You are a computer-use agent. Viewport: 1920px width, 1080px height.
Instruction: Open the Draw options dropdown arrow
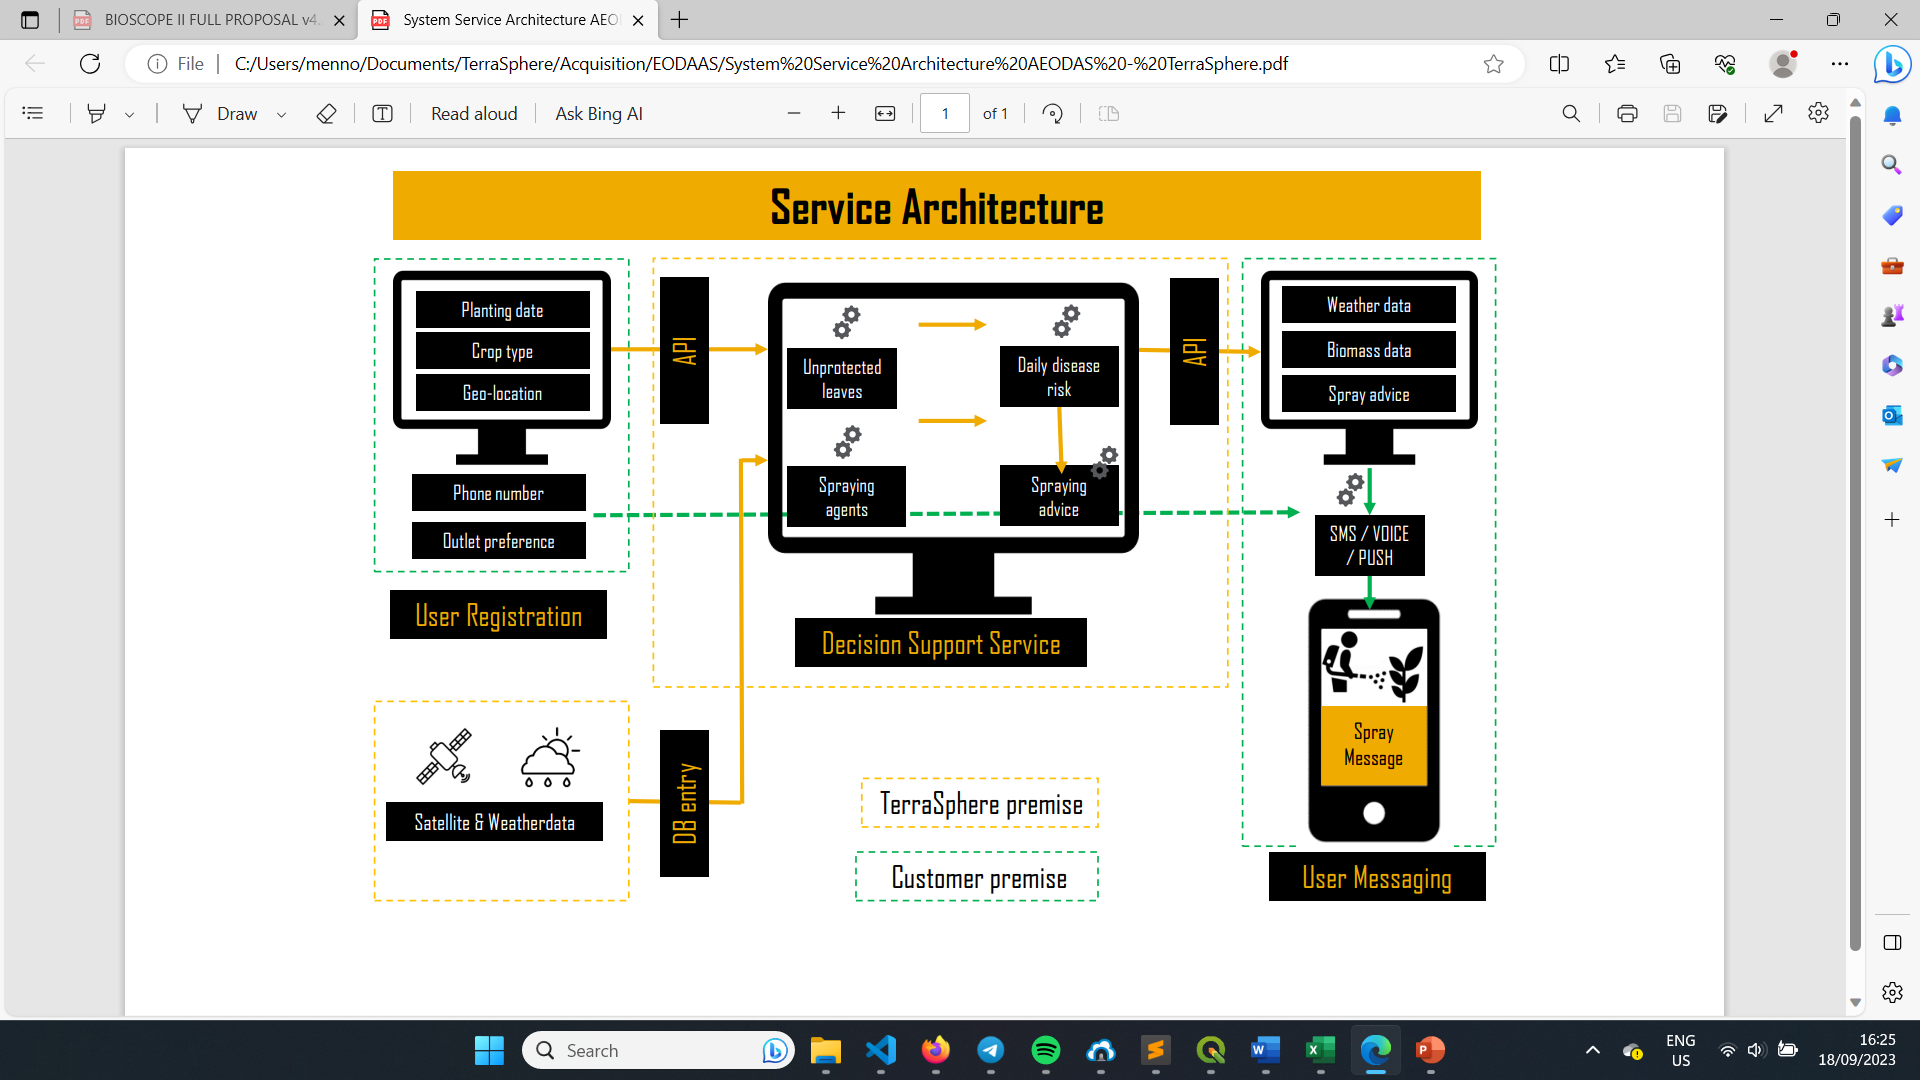pos(281,114)
